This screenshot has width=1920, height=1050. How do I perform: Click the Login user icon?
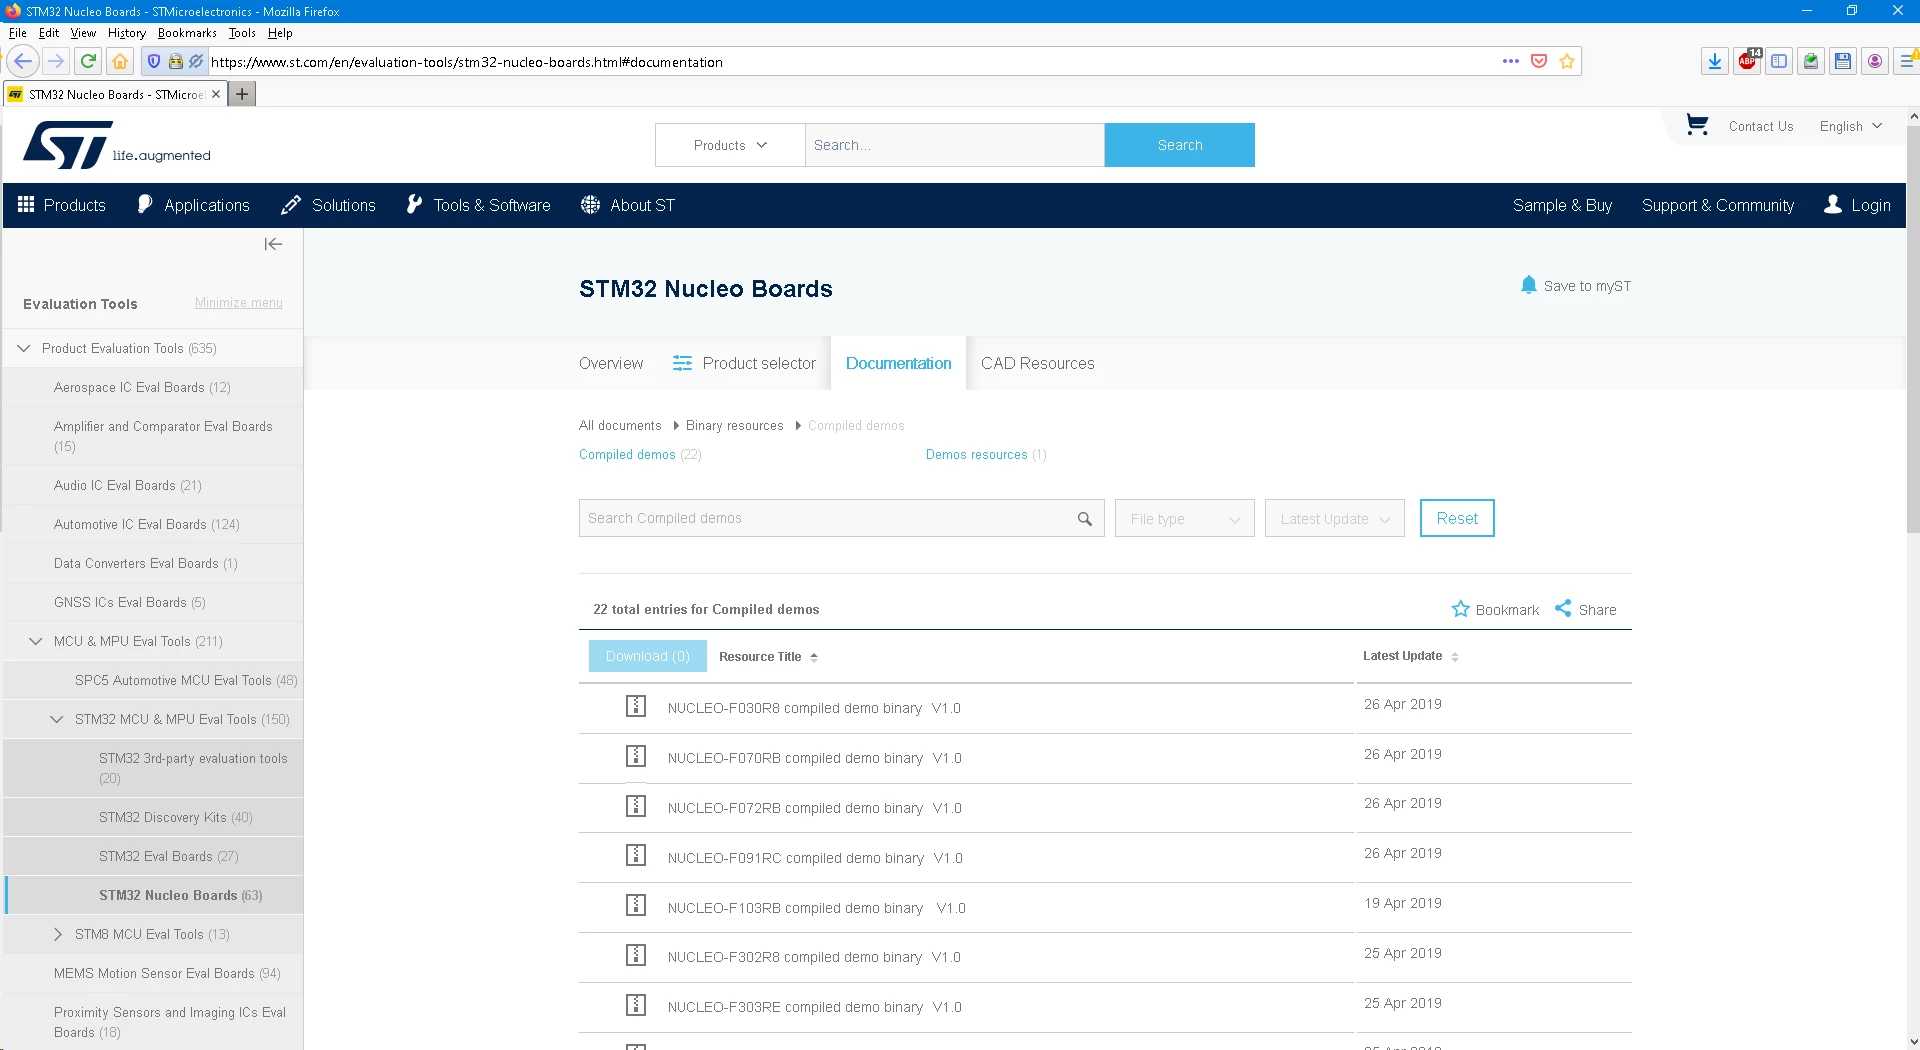[x=1833, y=204]
